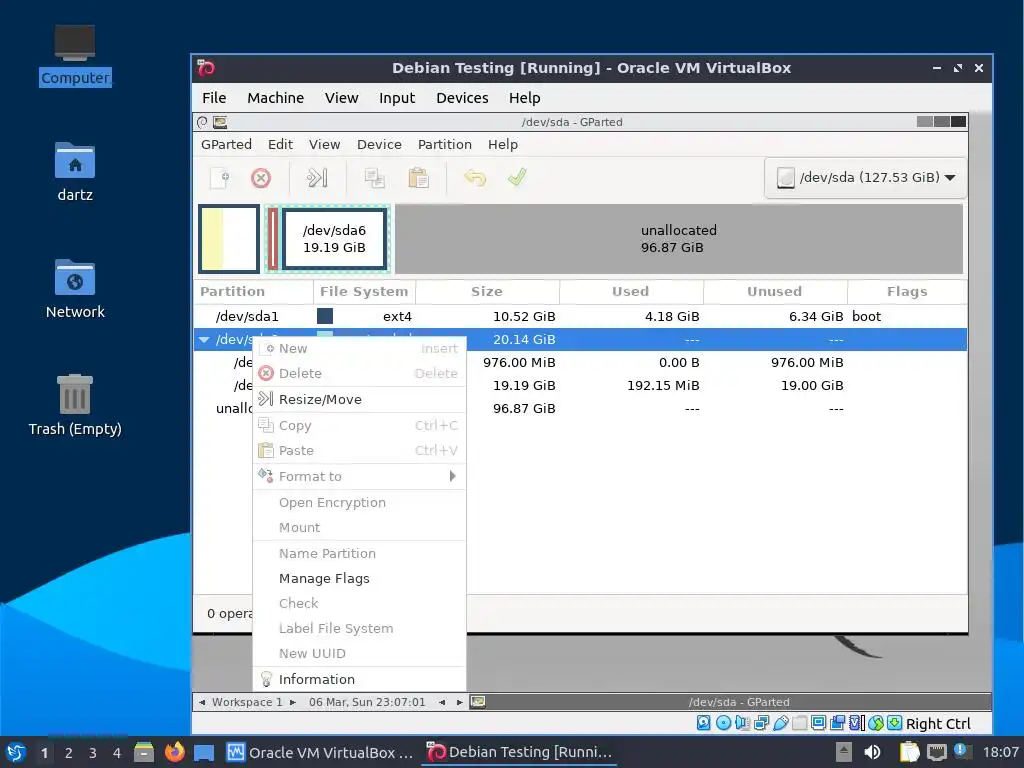Expand the Format to submenu arrow
1024x768 pixels.
point(453,476)
